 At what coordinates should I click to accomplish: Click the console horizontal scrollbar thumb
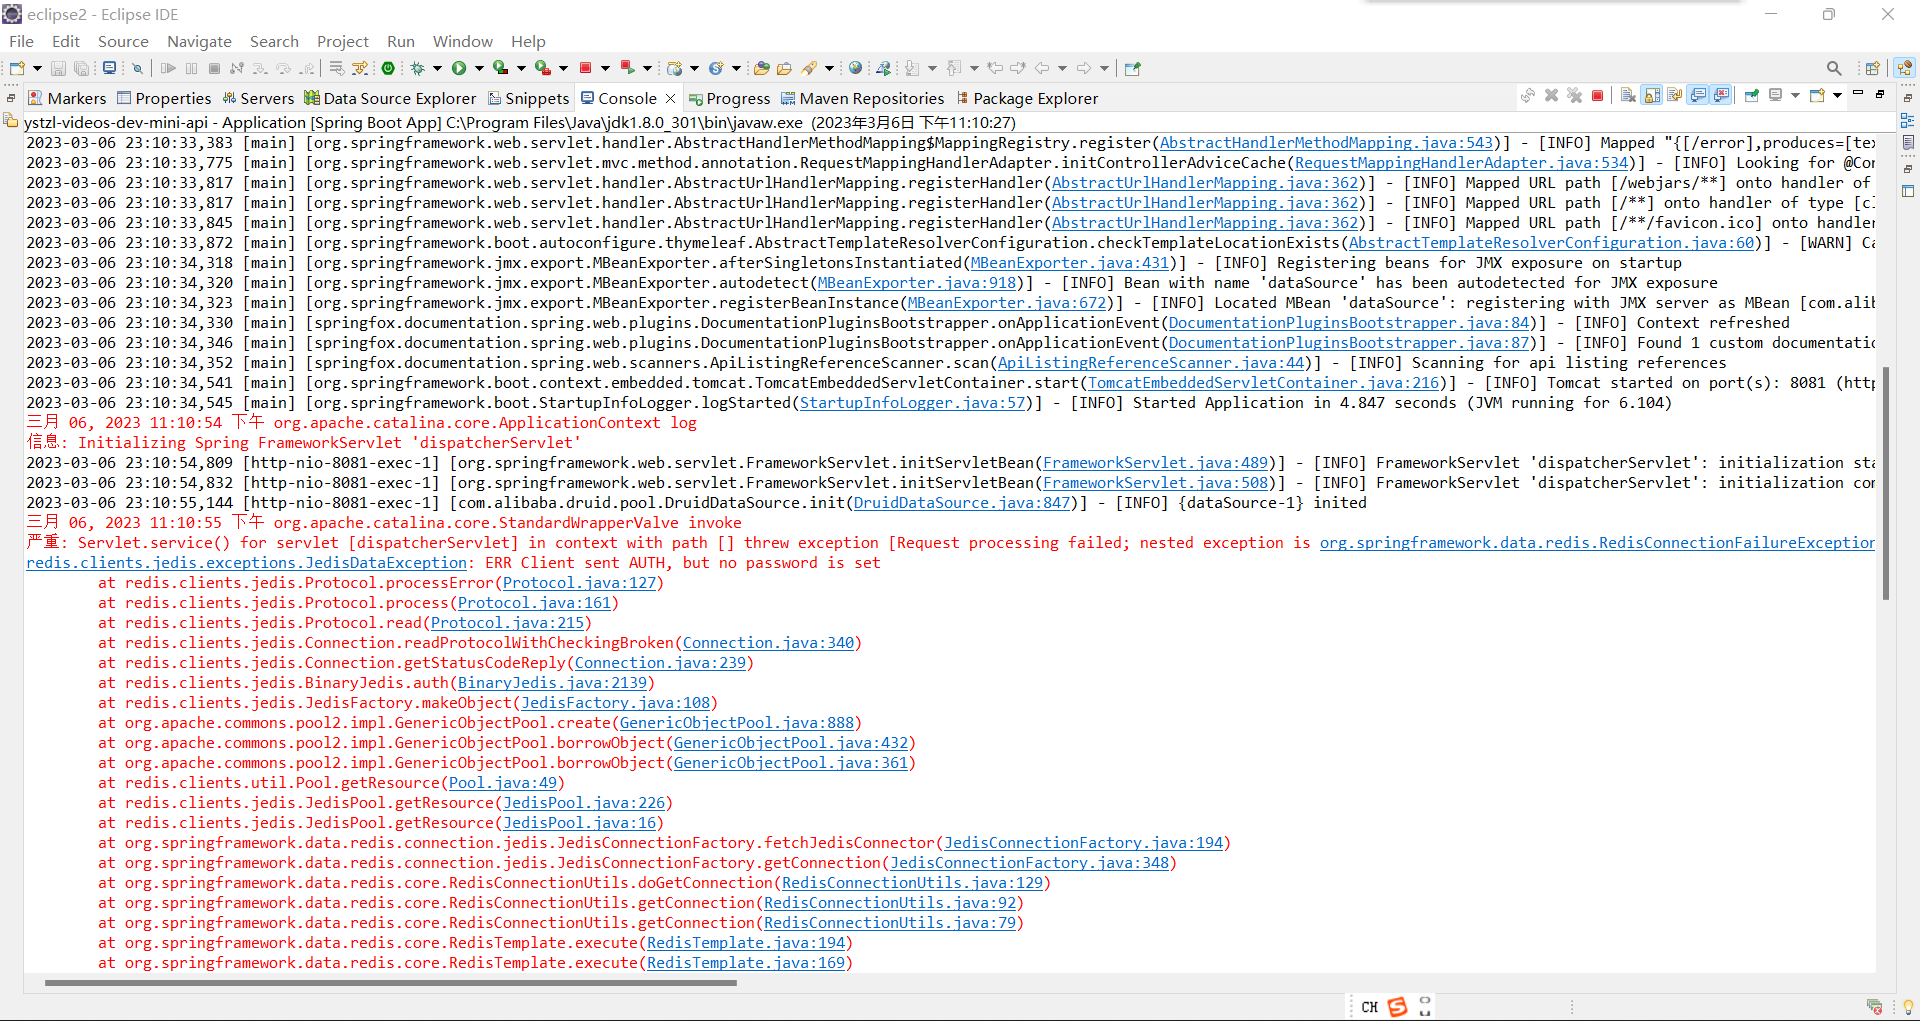(x=391, y=983)
